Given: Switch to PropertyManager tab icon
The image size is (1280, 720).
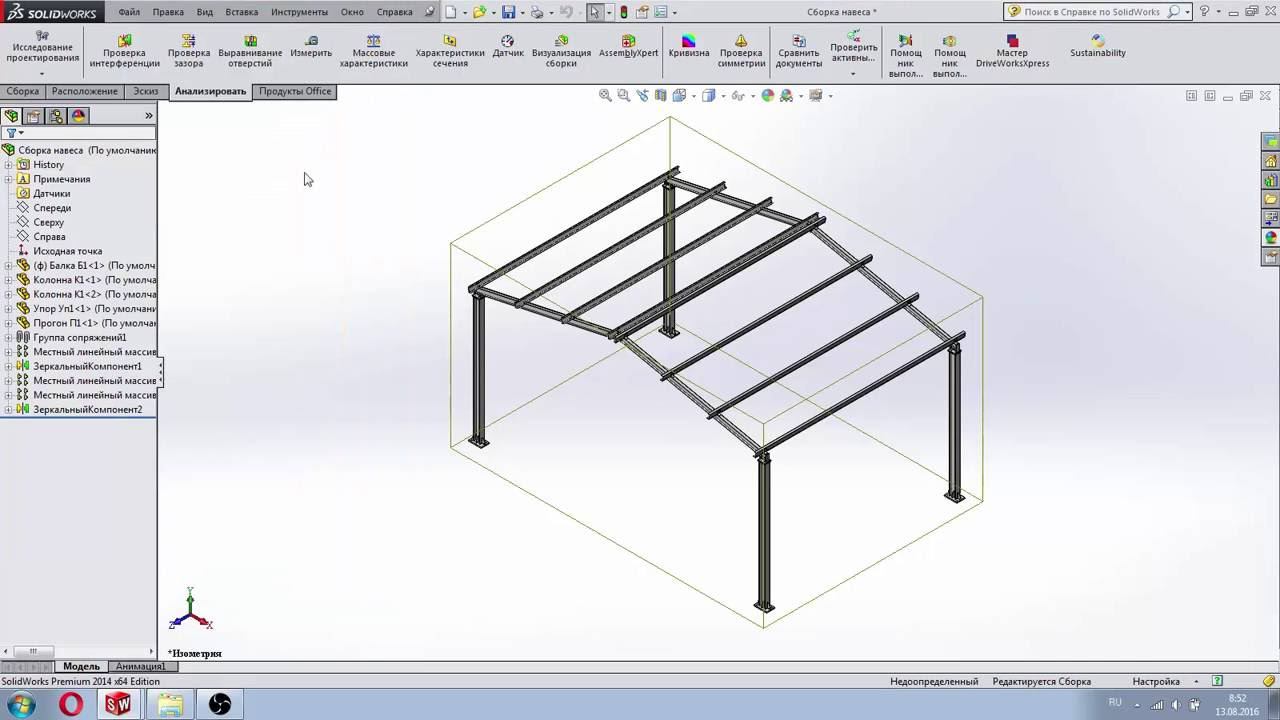Looking at the screenshot, I should click(33, 116).
